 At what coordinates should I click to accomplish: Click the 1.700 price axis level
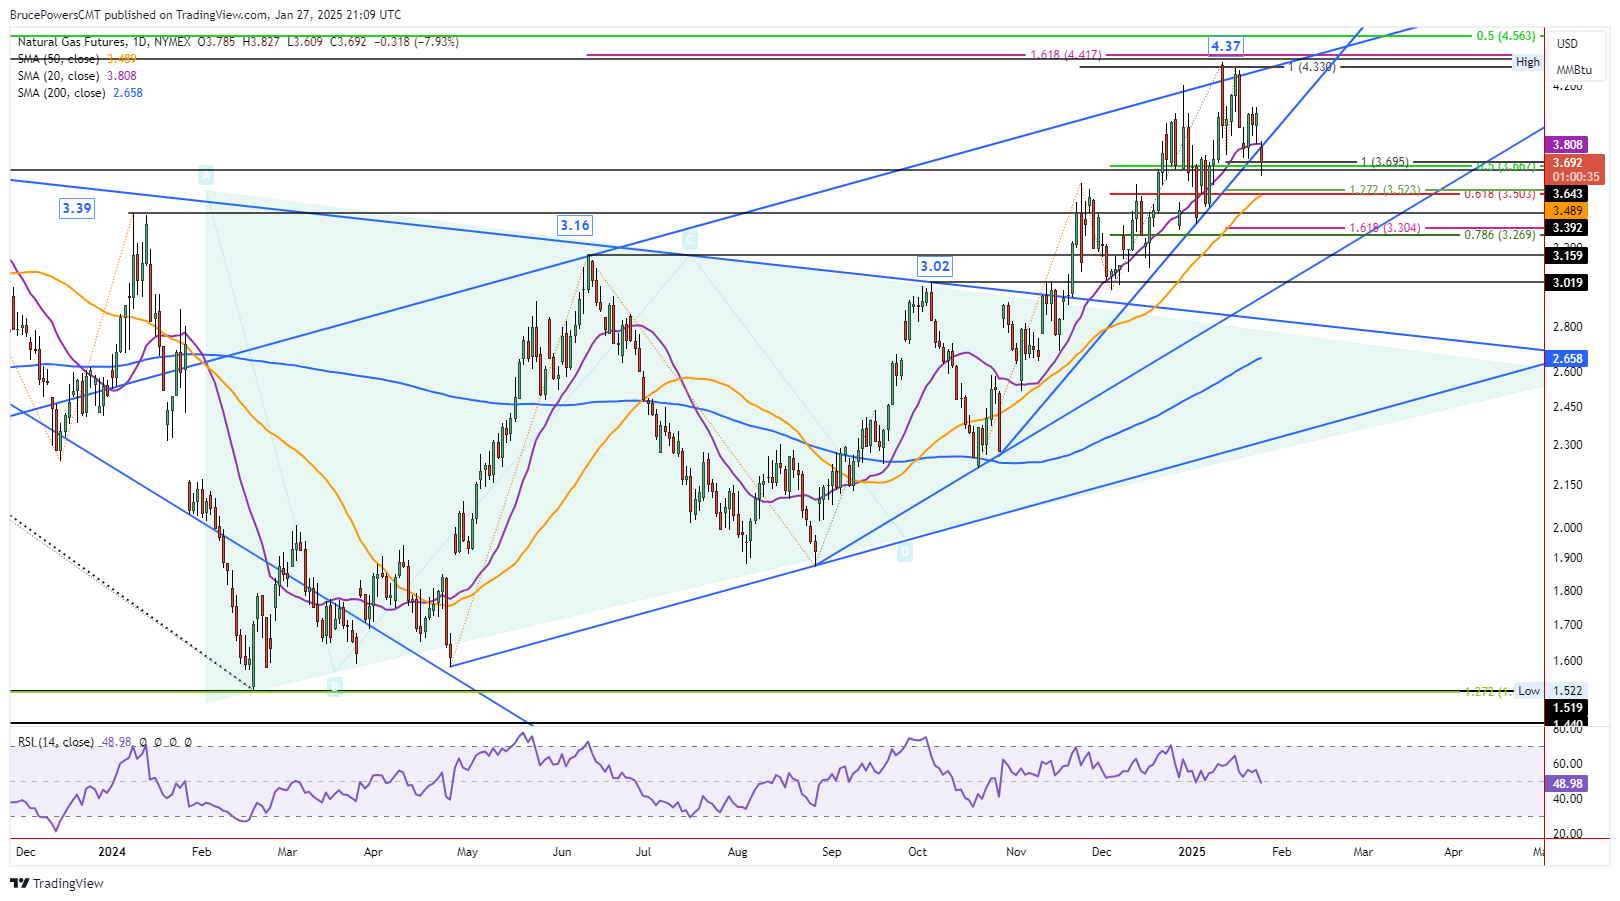[1567, 625]
